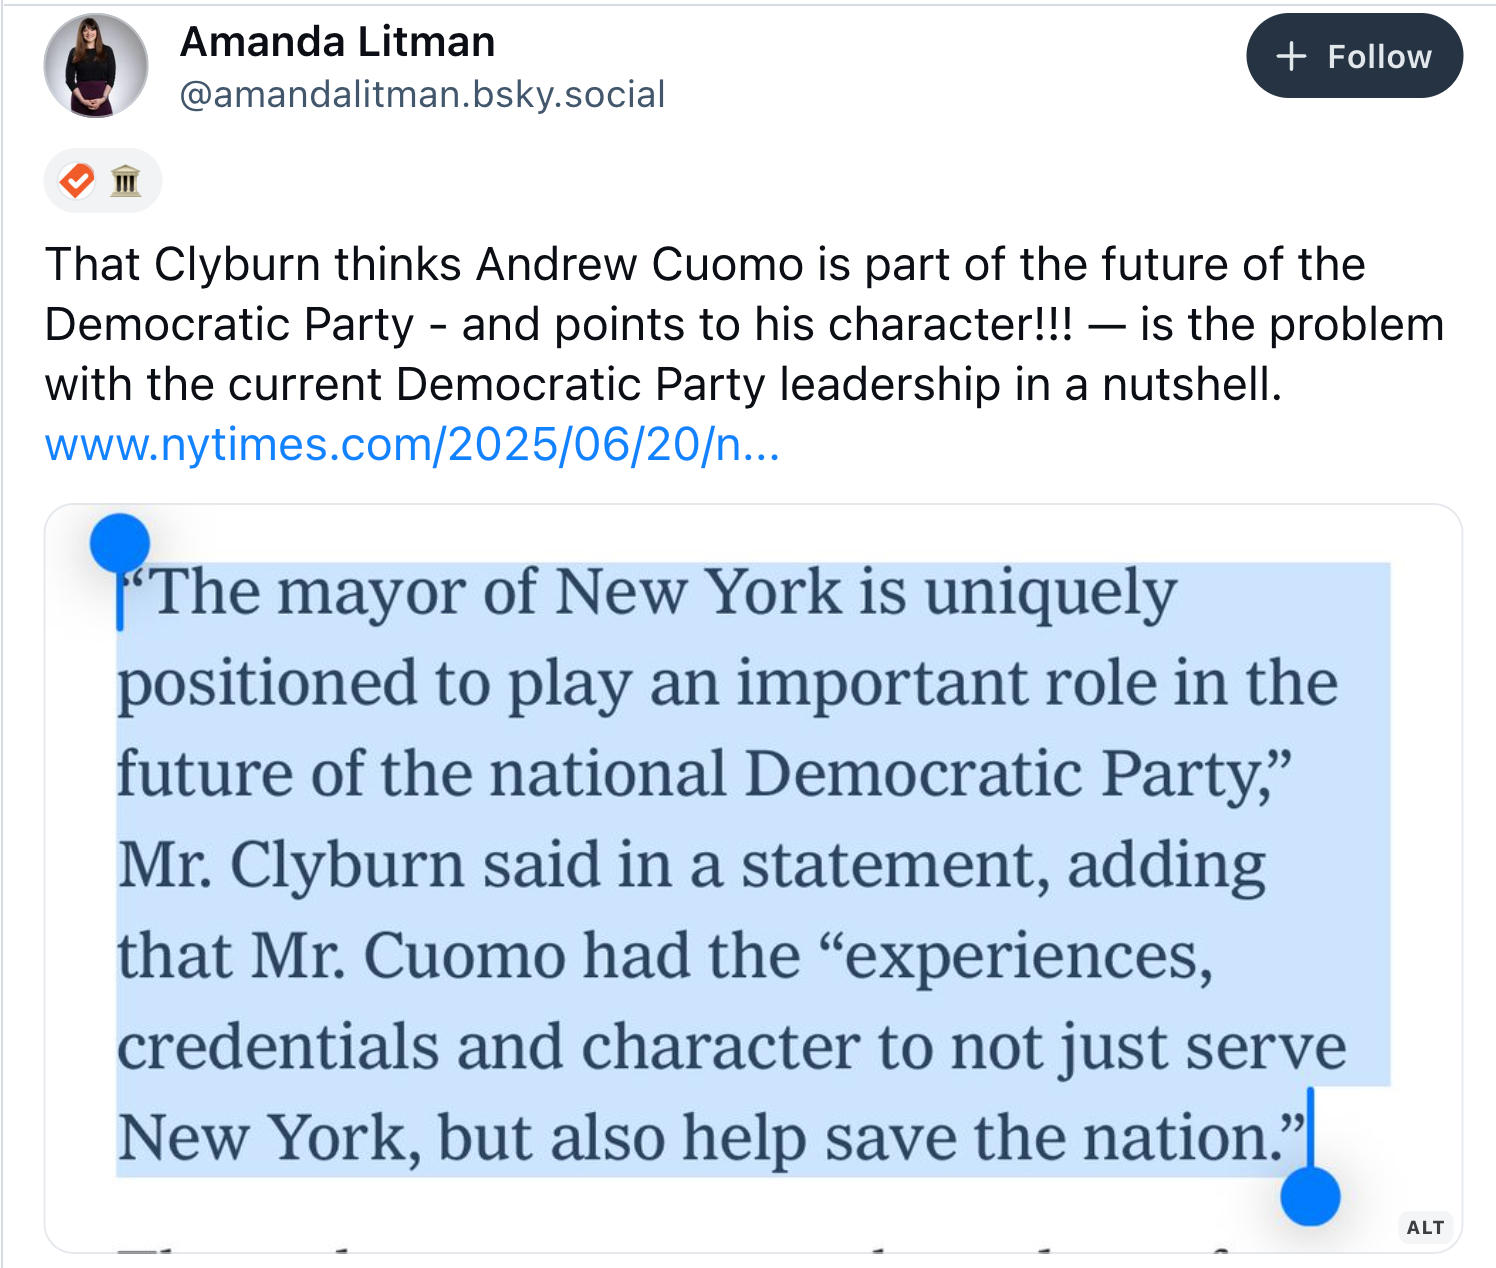Click the plus icon inside Follow button

tap(1292, 56)
